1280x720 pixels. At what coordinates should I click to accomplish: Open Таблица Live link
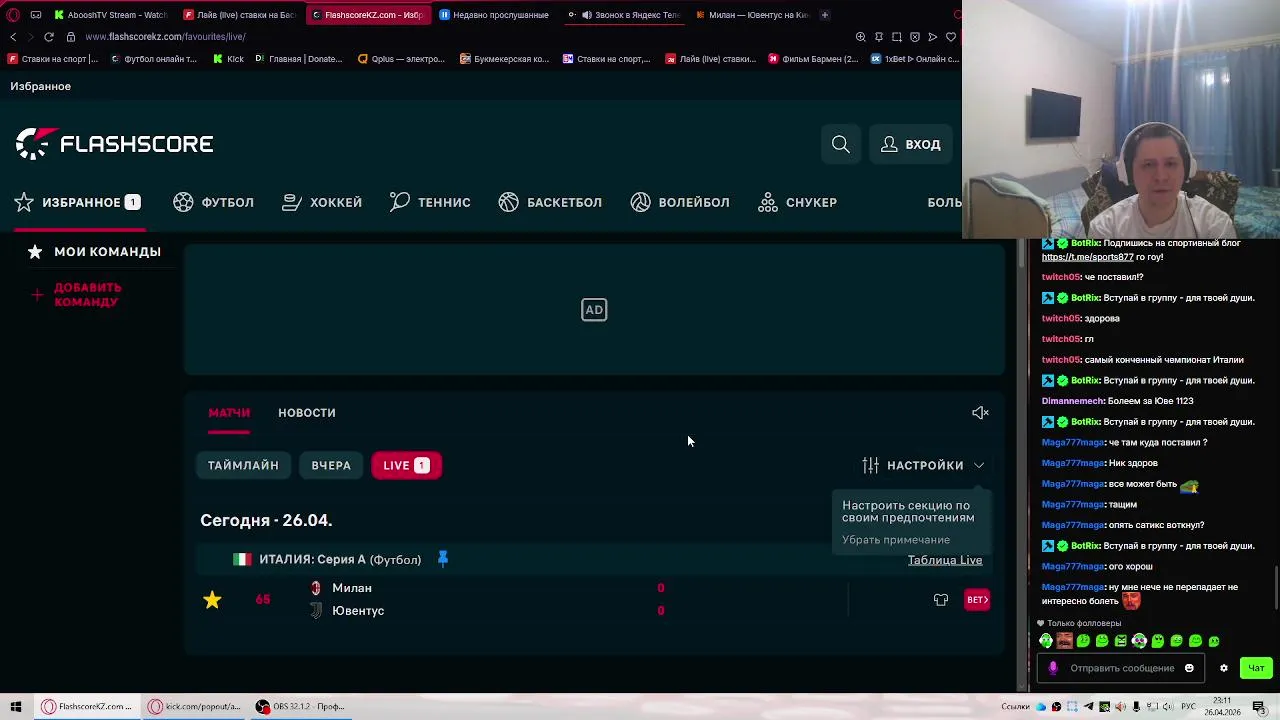(x=945, y=560)
